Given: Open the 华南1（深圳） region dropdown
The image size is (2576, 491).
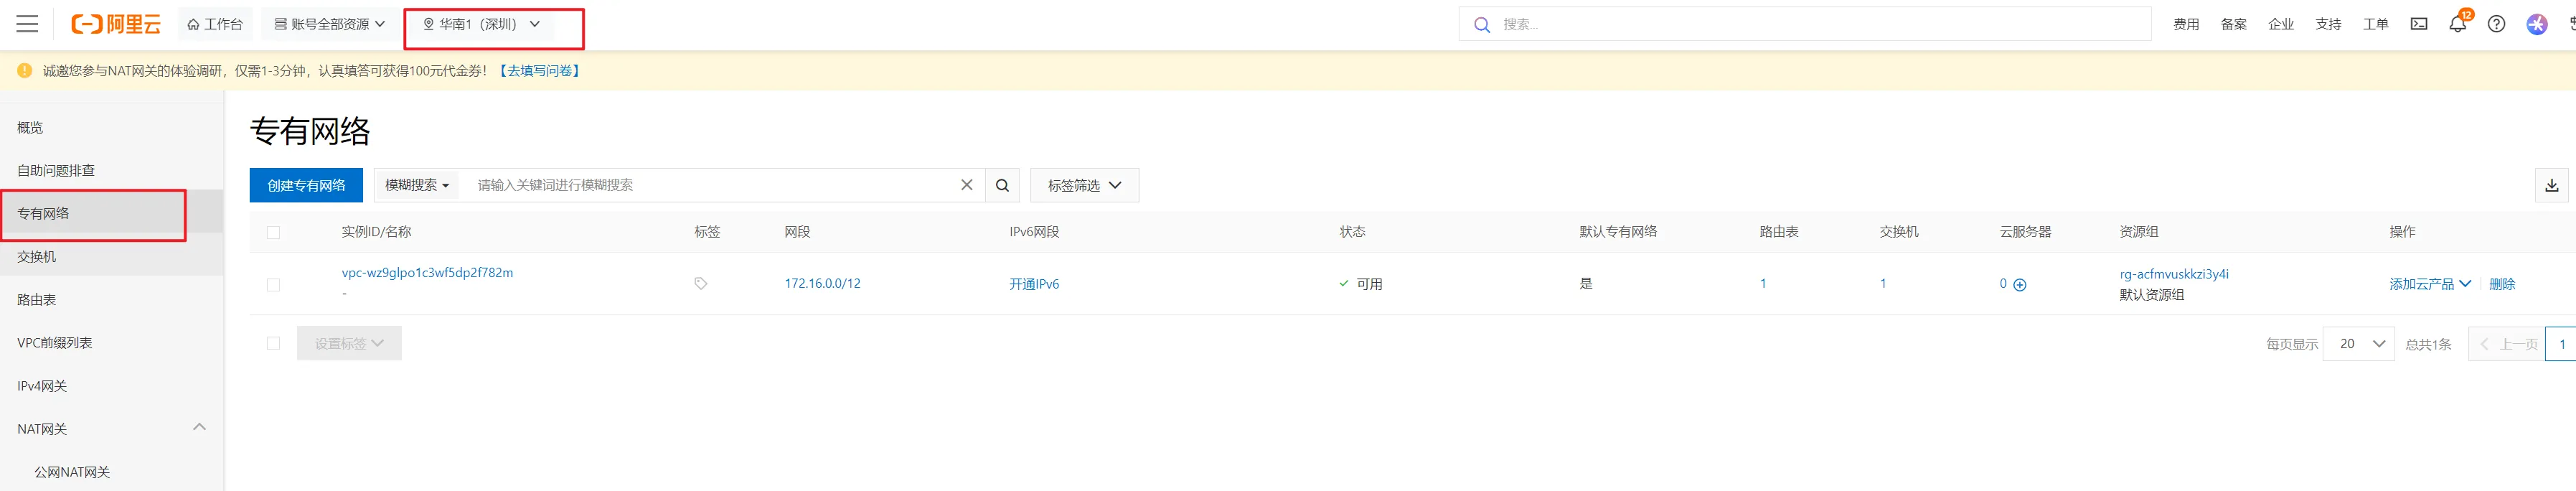Looking at the screenshot, I should (482, 24).
